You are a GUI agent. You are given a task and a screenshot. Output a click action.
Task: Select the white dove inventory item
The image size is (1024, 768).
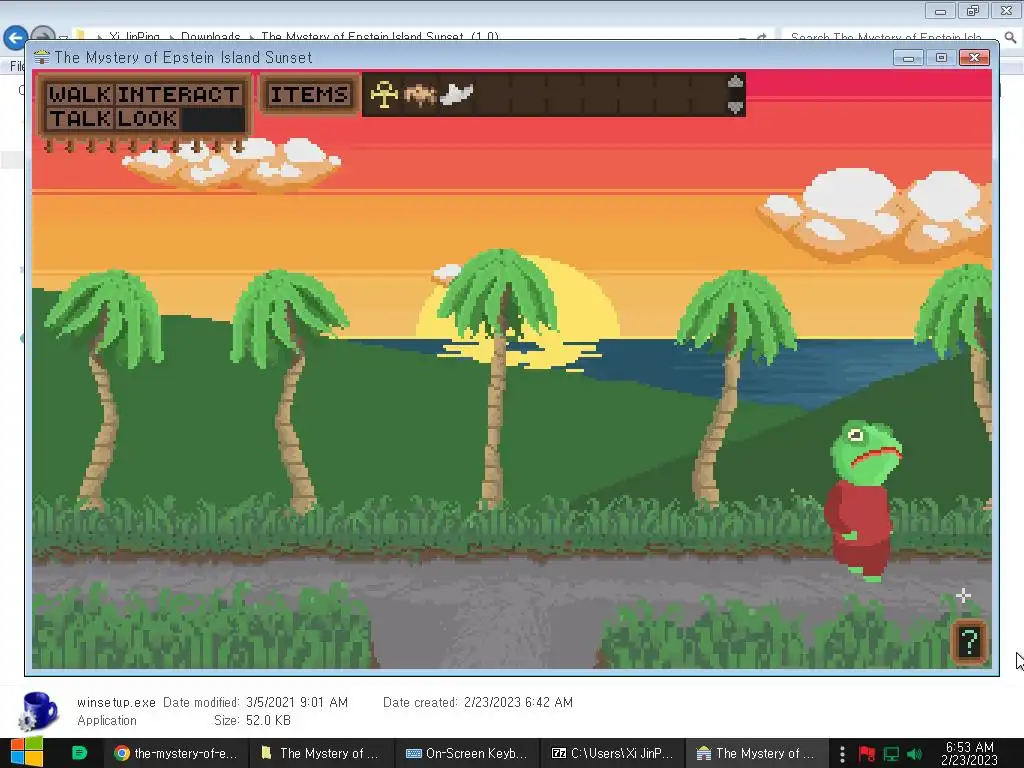456,95
